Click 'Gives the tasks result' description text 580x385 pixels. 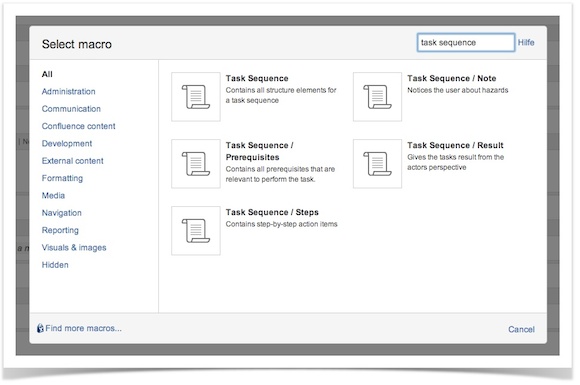[x=456, y=162]
